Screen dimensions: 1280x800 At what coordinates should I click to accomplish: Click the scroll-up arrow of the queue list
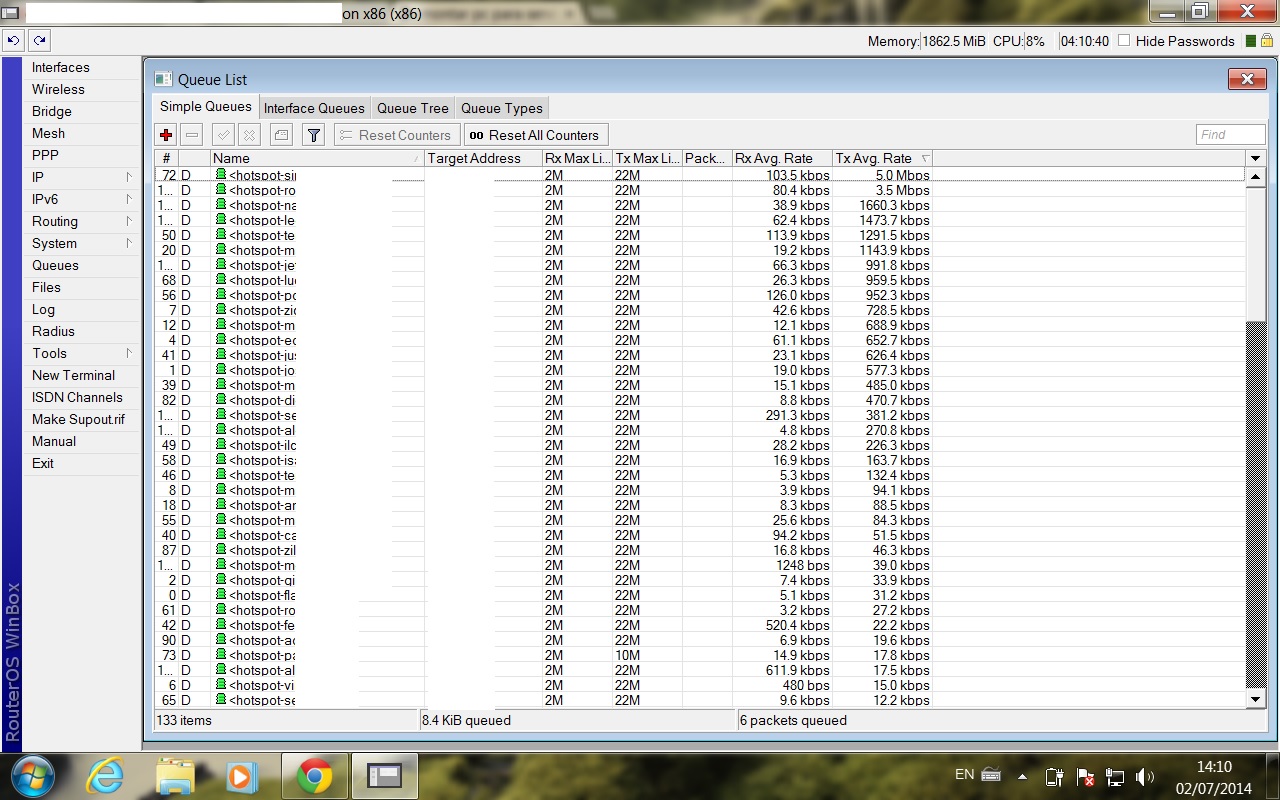point(1256,176)
